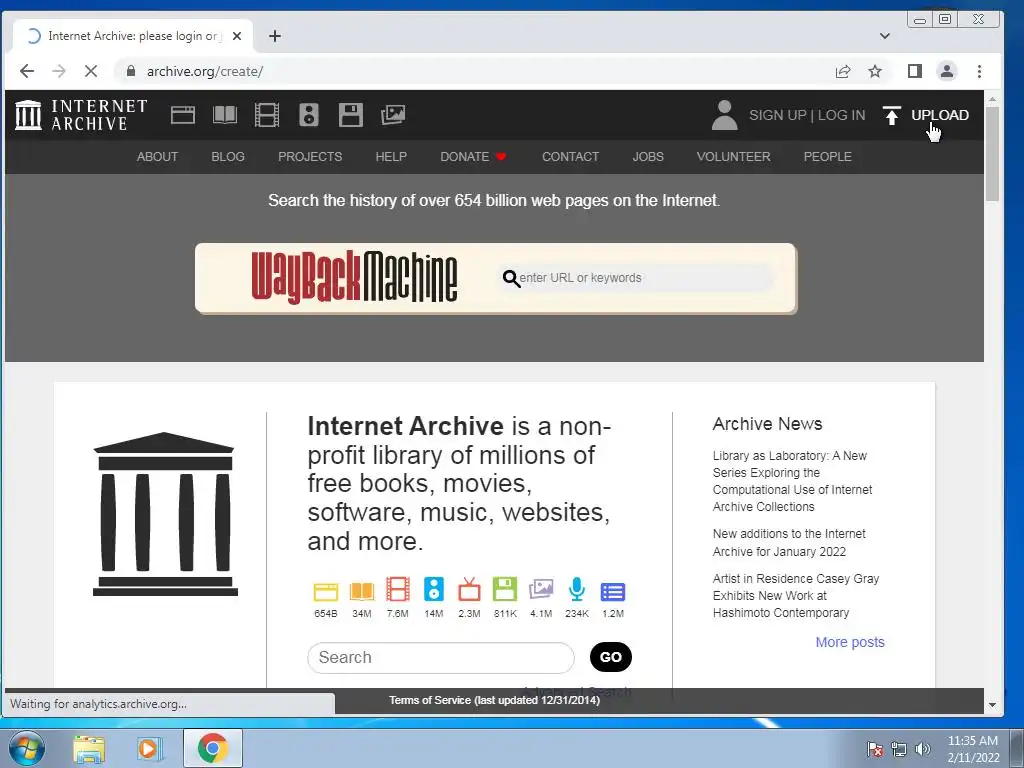
Task: Click the volume speaker tray icon
Action: [923, 749]
